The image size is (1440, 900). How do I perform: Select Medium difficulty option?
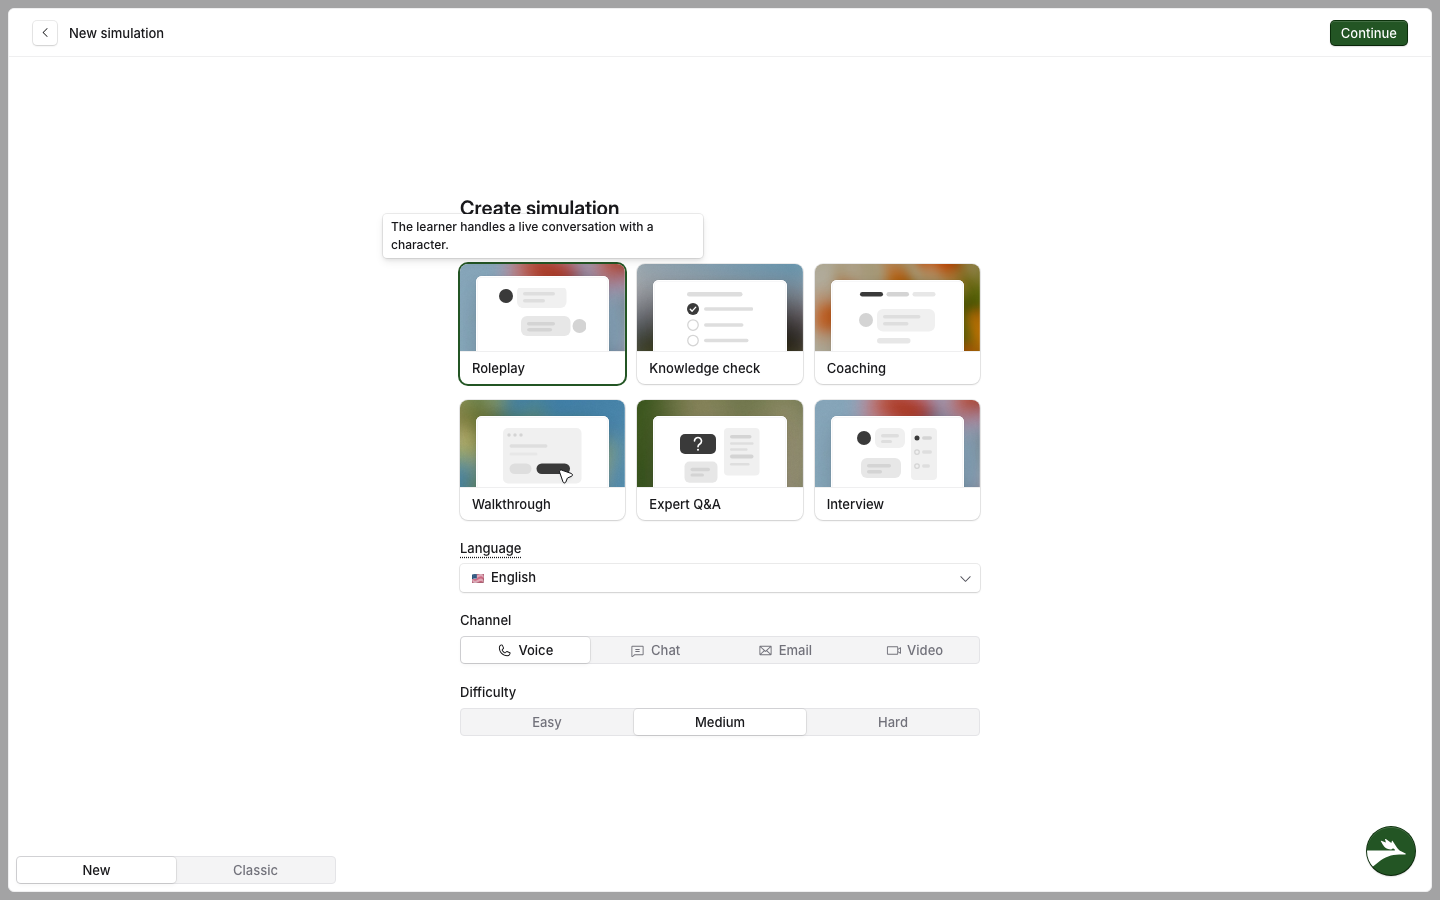(720, 722)
